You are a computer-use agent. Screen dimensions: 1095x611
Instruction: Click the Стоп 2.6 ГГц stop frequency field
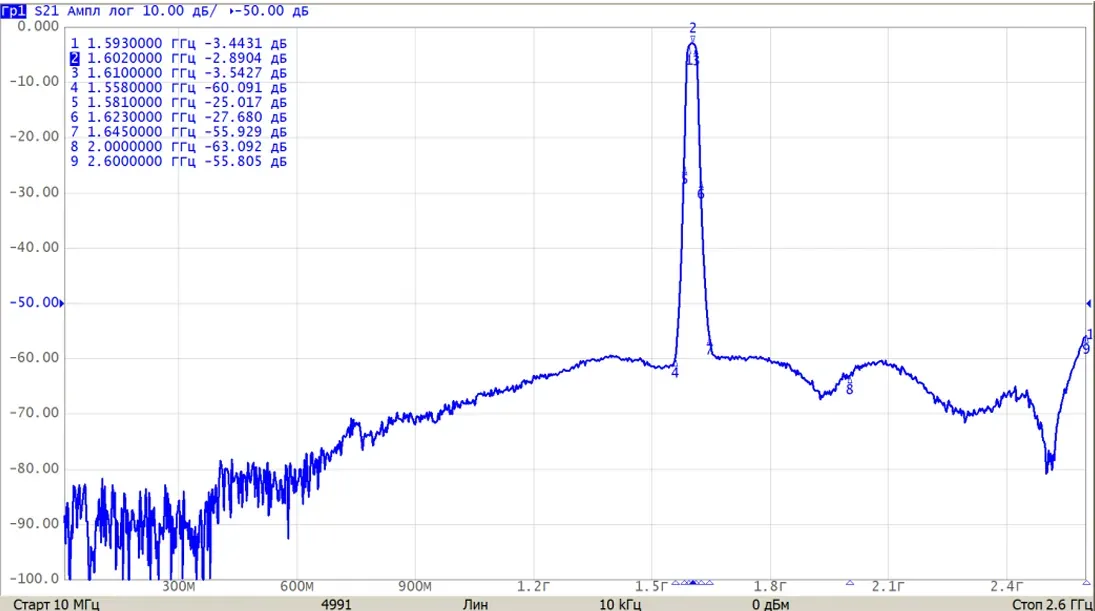1052,604
